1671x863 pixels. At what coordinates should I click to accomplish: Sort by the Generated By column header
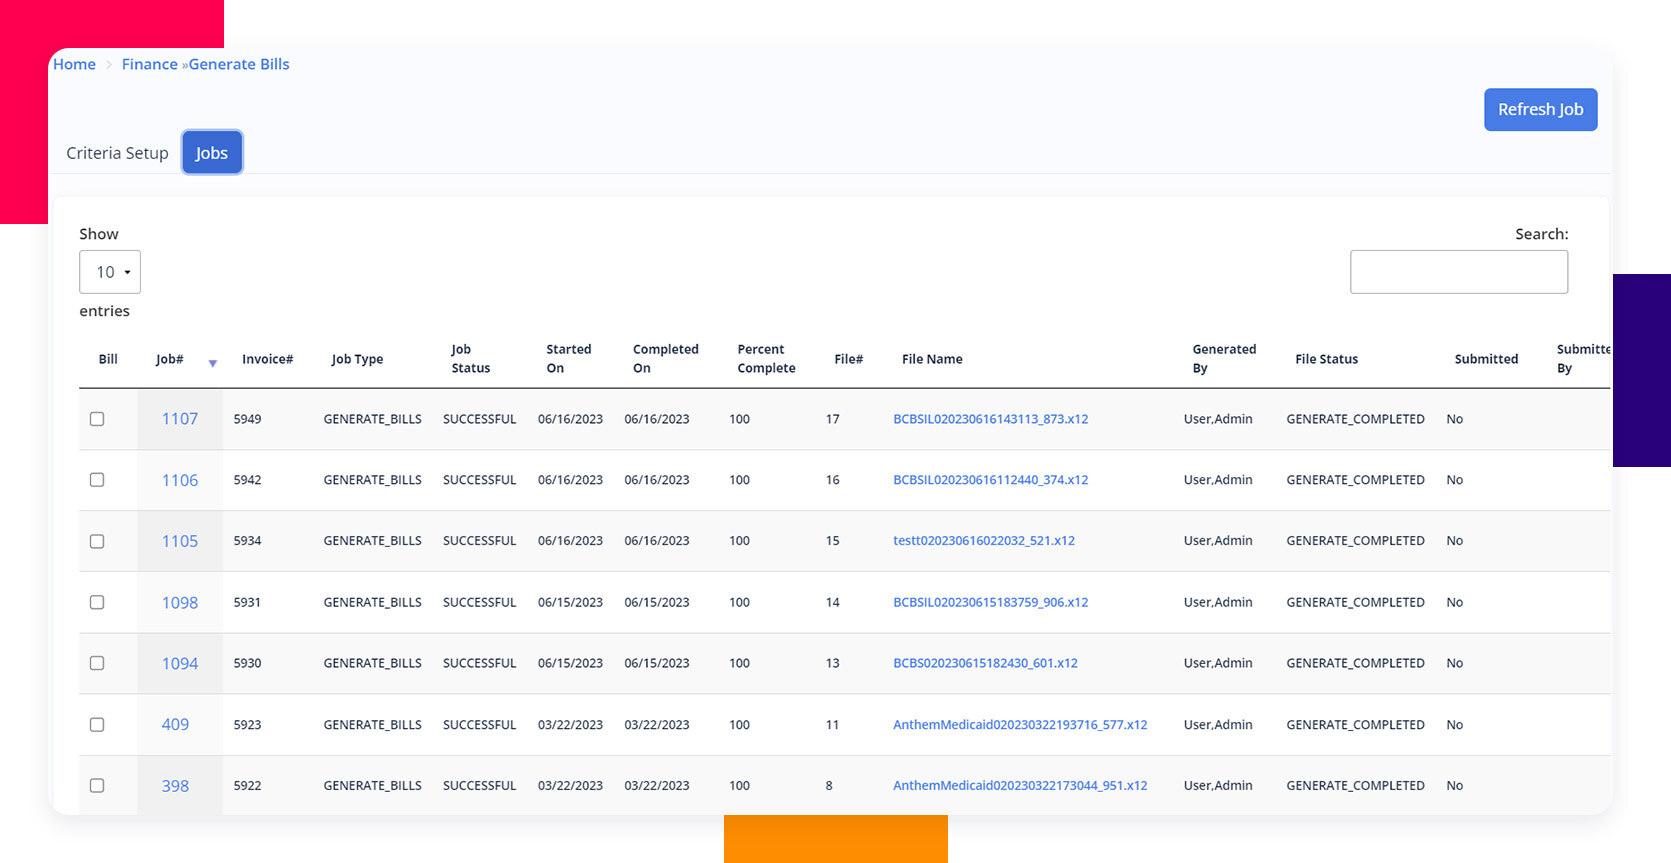coord(1224,358)
